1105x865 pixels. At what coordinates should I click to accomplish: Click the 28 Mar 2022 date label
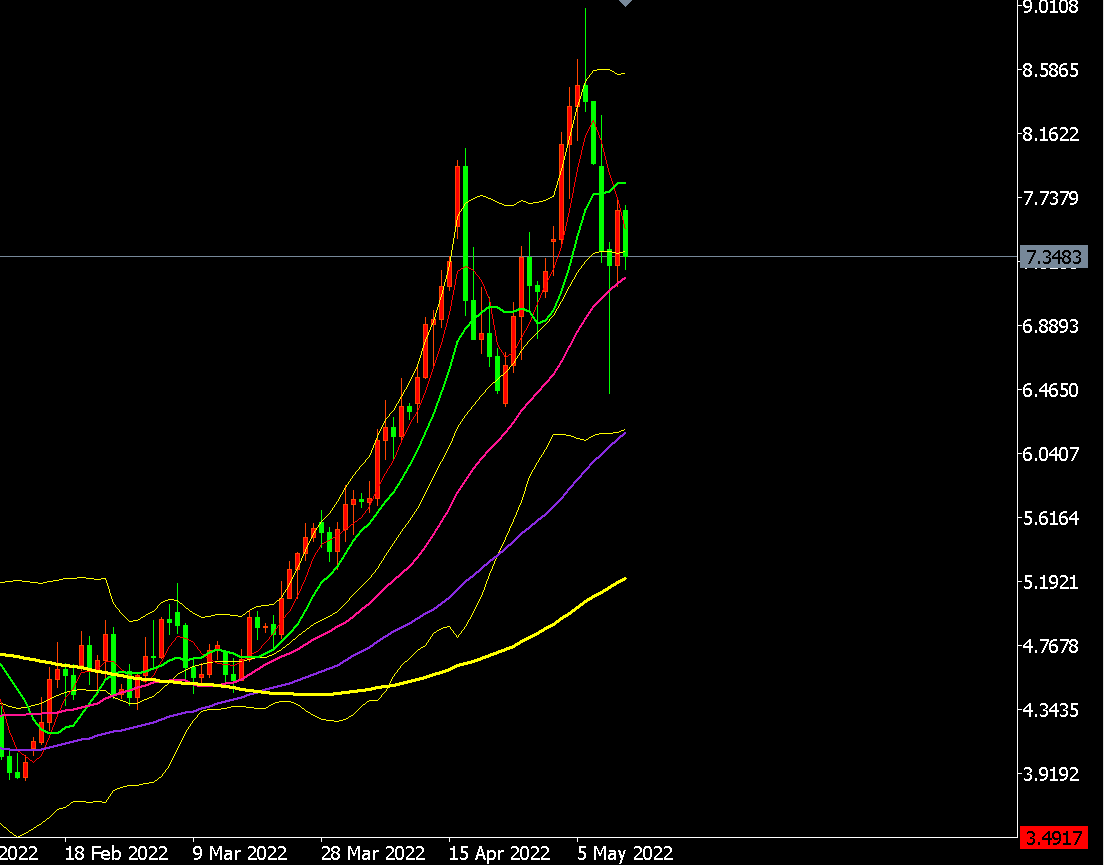373,854
